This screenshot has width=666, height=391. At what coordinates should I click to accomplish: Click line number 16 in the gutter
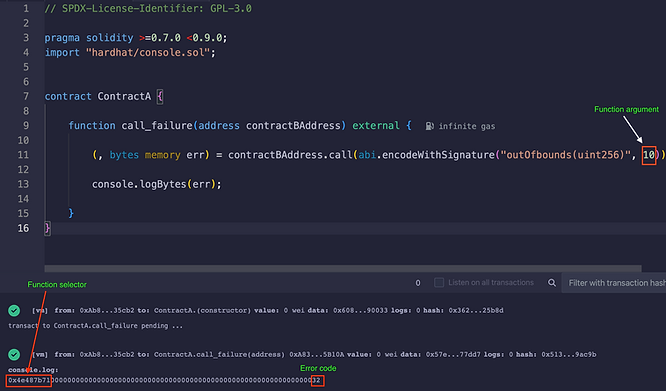pos(23,228)
